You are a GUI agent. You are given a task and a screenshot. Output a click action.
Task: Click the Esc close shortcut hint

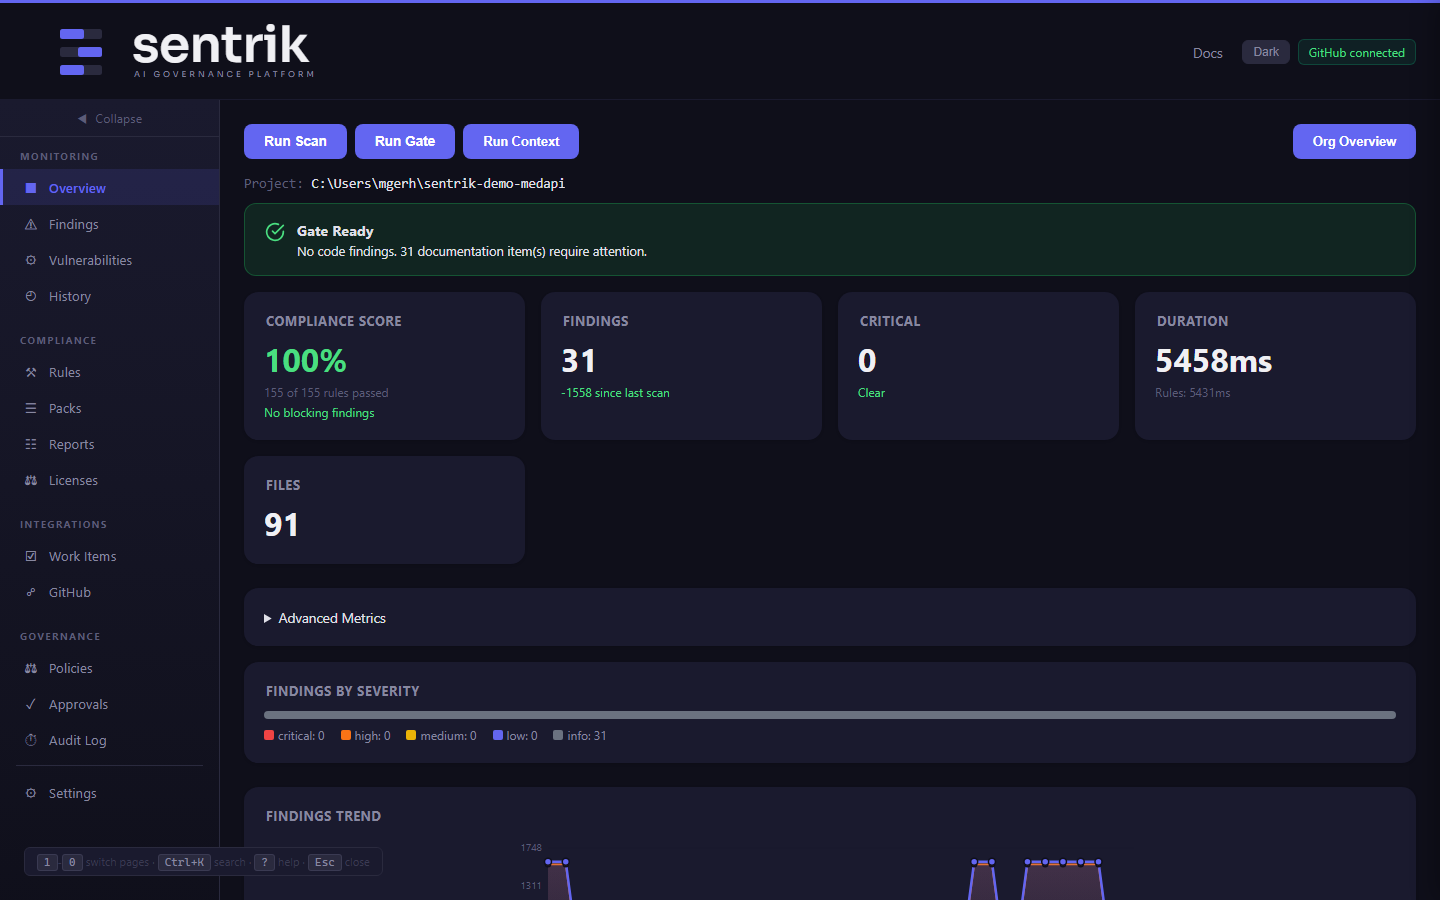(325, 862)
